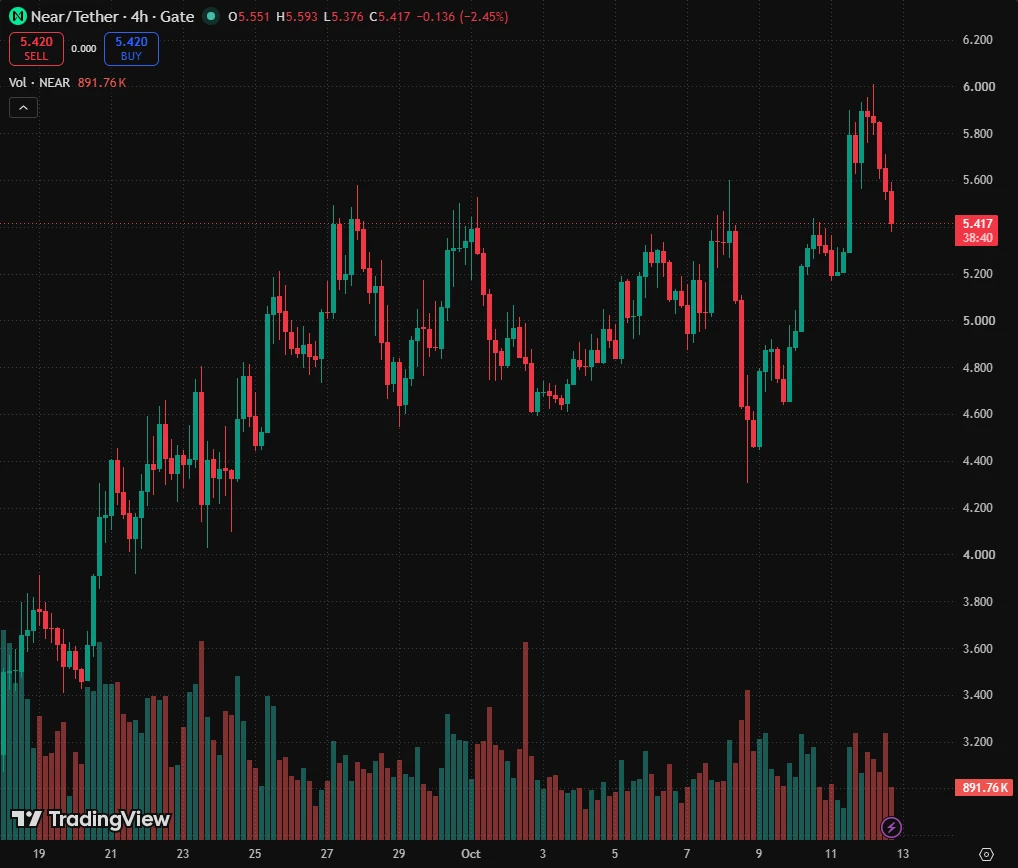Click the 5.000 price axis label

978,320
